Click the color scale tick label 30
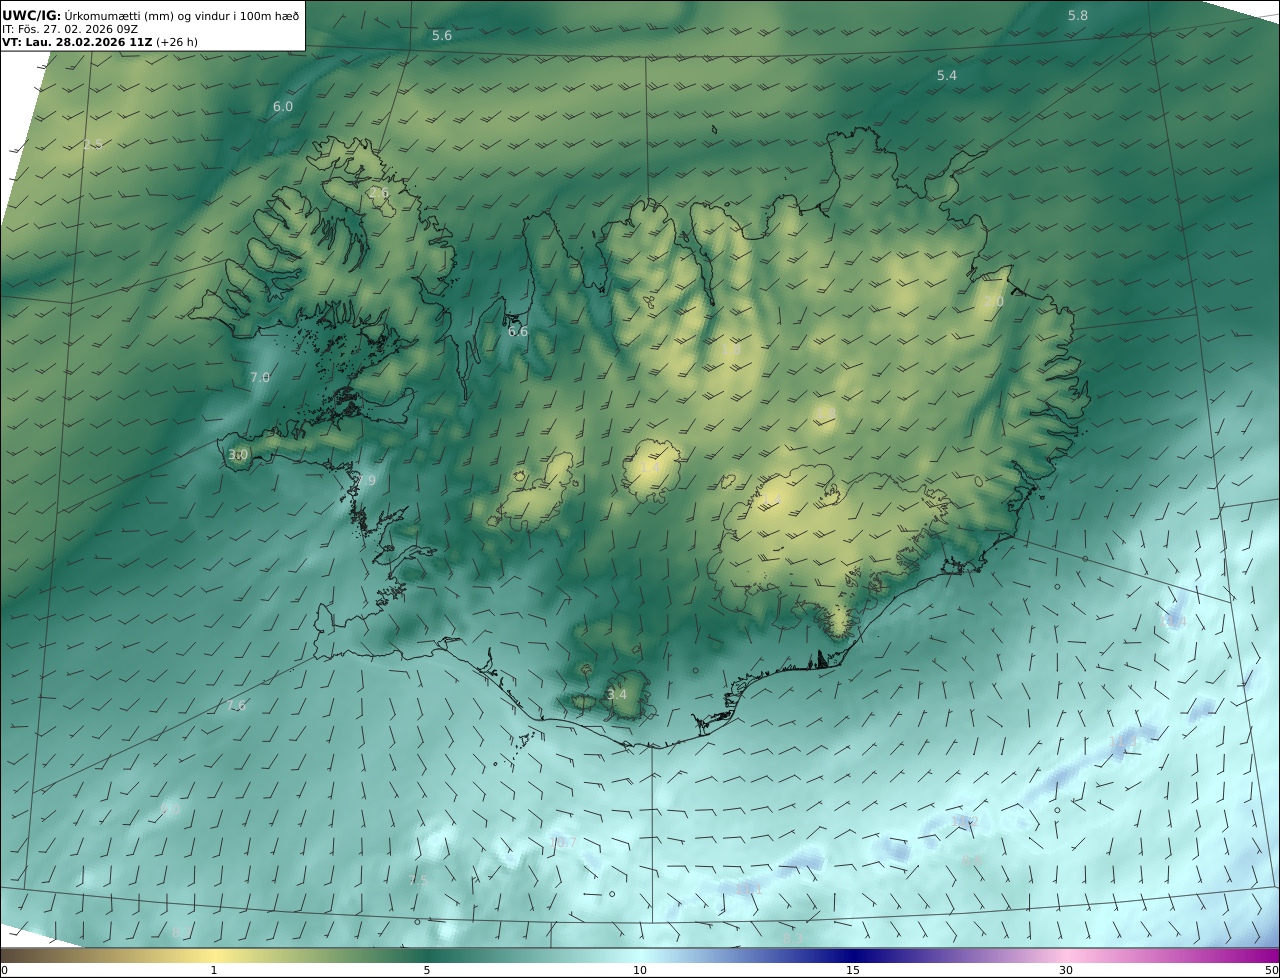Screen dimensions: 1280x978 [1066, 970]
